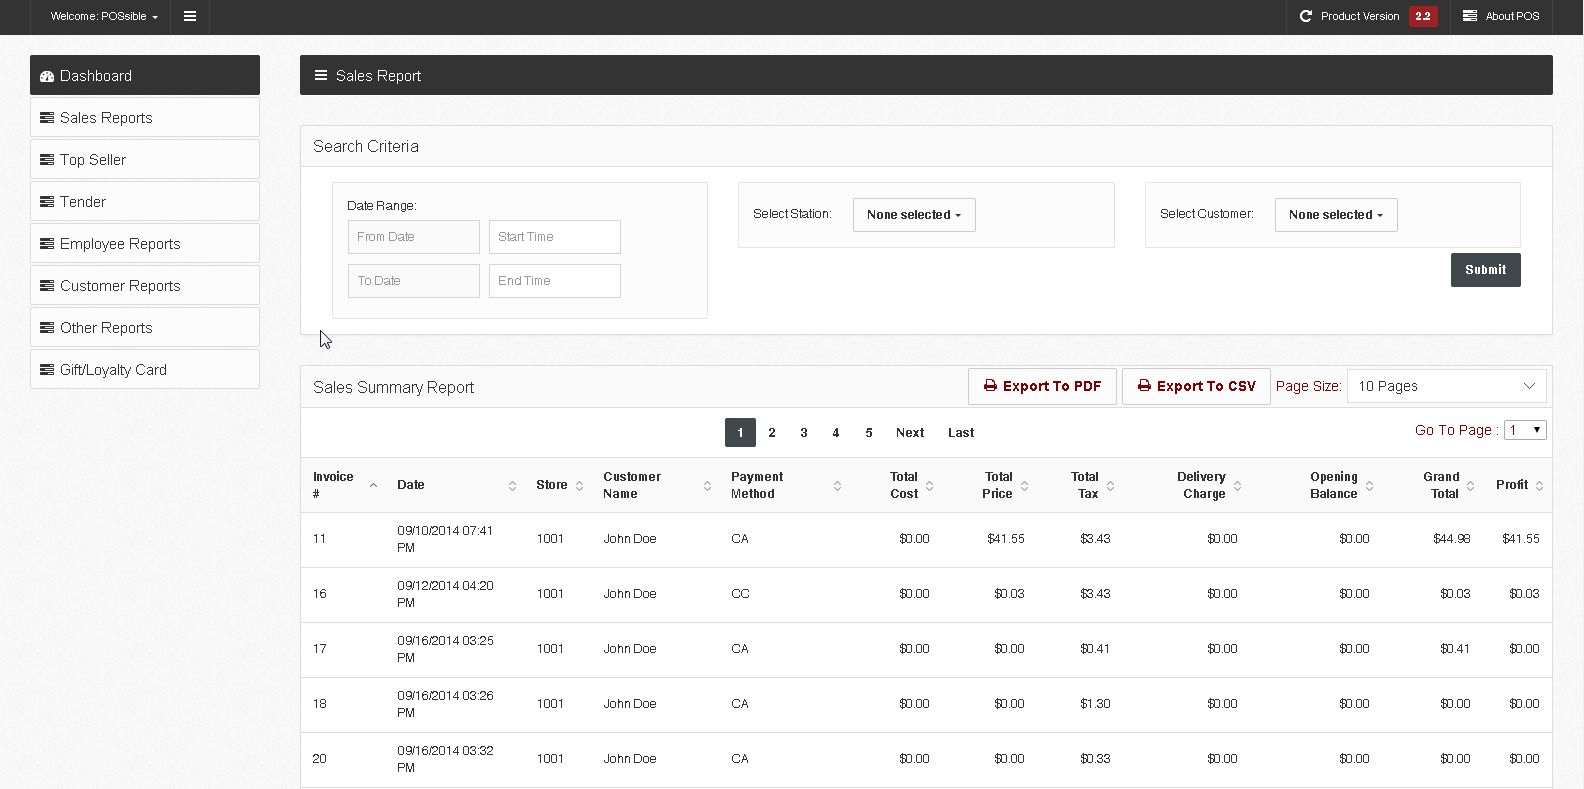The image size is (1584, 789).
Task: Open the Welcome: POSsible user dropdown
Action: (x=104, y=16)
